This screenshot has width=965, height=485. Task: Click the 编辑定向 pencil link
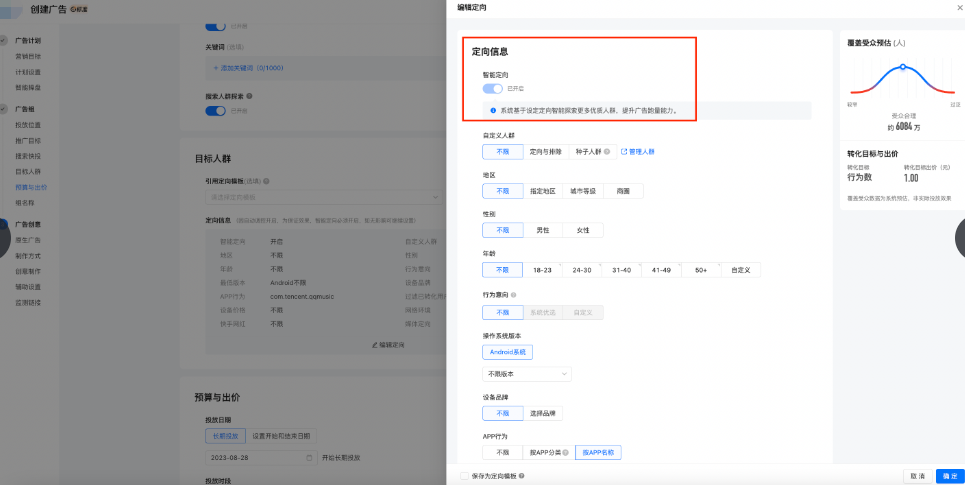click(388, 345)
